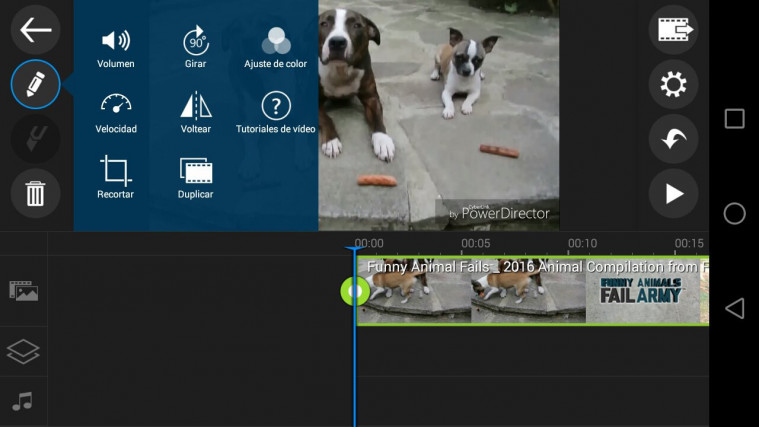Tap the Android home circle
Screen dimensions: 759x427
pos(734,214)
